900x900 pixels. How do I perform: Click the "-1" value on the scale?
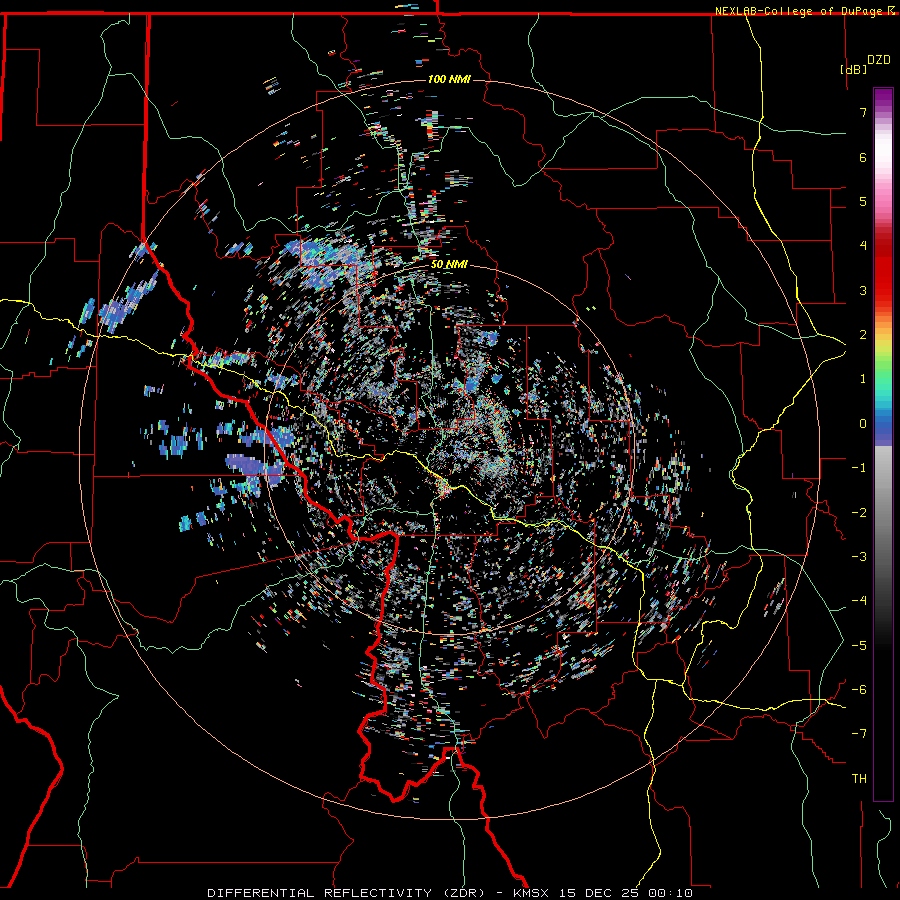click(x=859, y=468)
